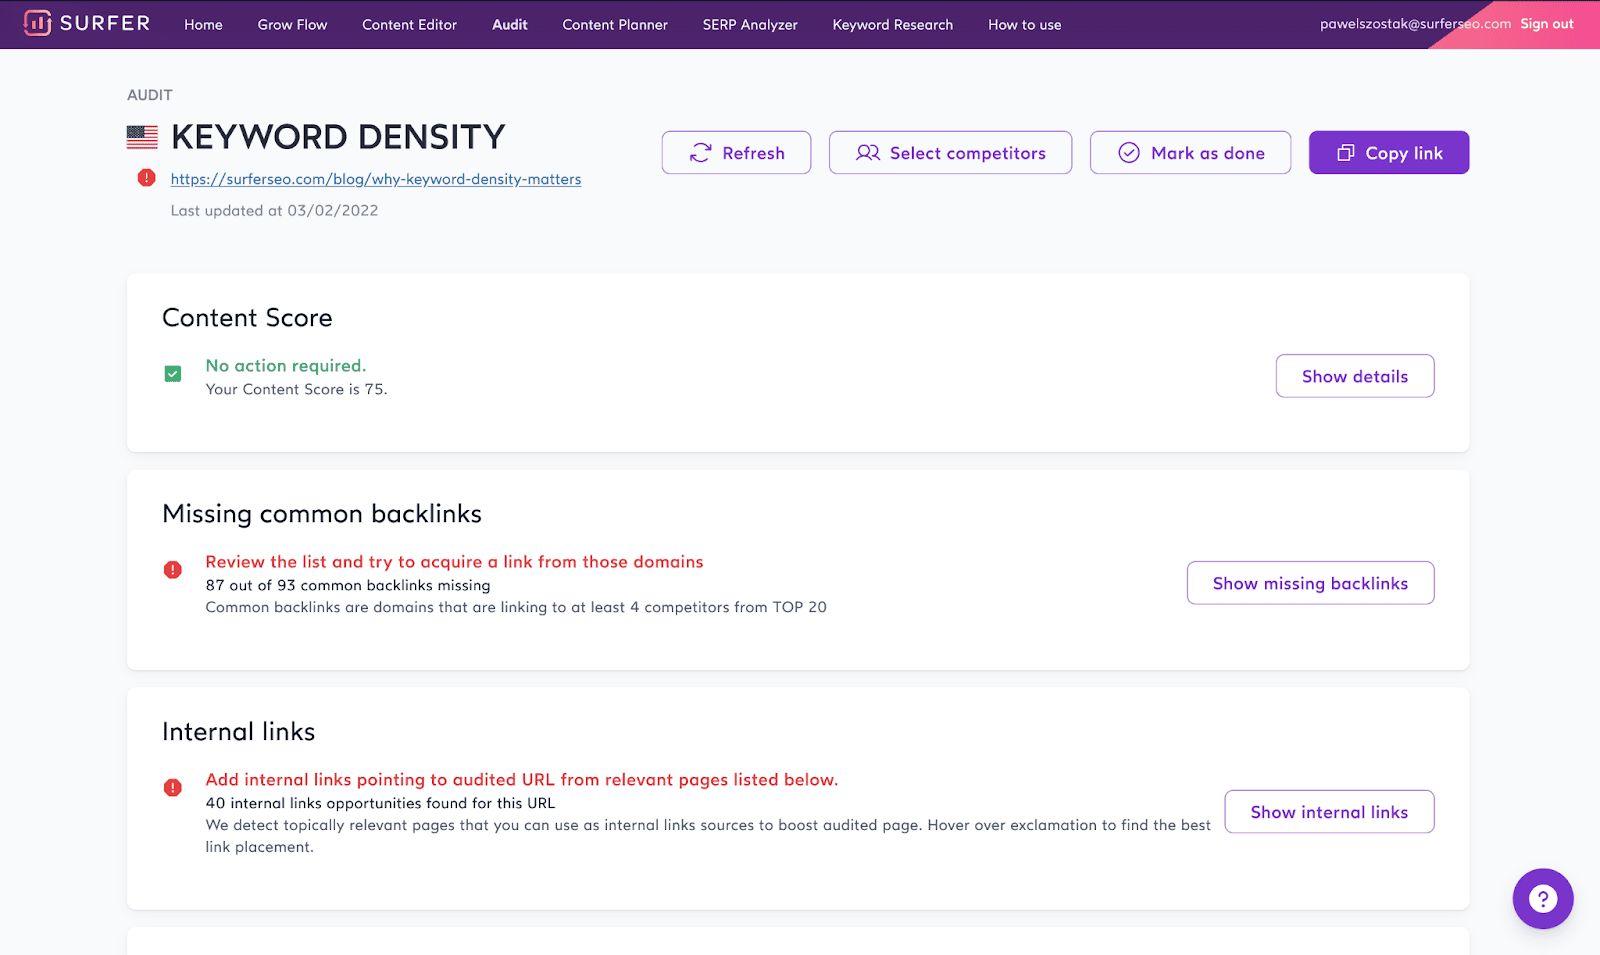Click the 'Internal links' heading

[x=238, y=732]
